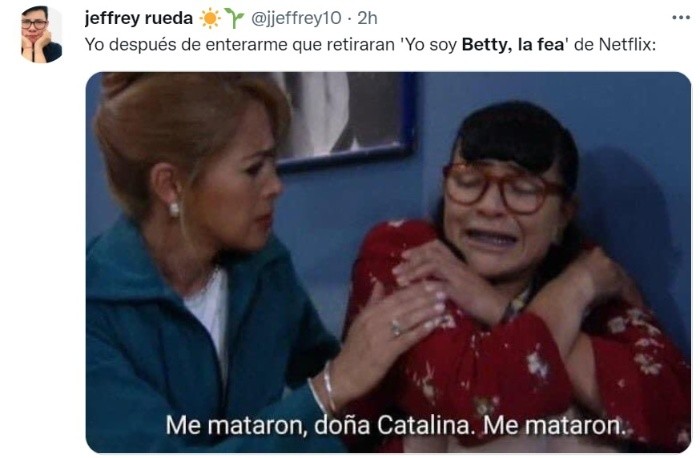Click the ring on the woman's hand
Screen dimensions: 700x458
tap(396, 329)
